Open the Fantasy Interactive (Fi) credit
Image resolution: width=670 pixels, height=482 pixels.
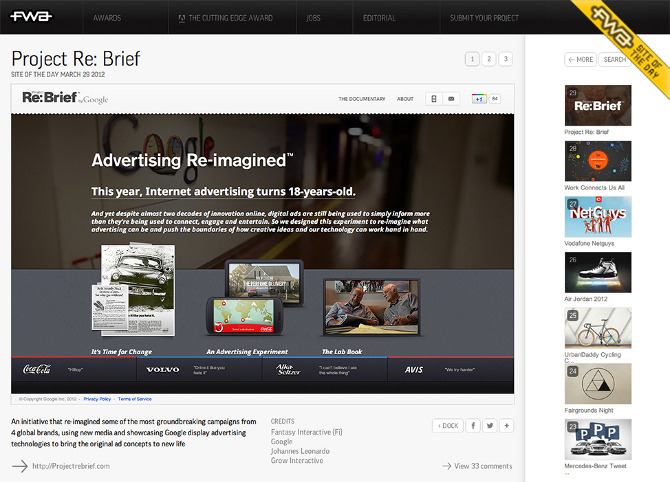pos(306,432)
